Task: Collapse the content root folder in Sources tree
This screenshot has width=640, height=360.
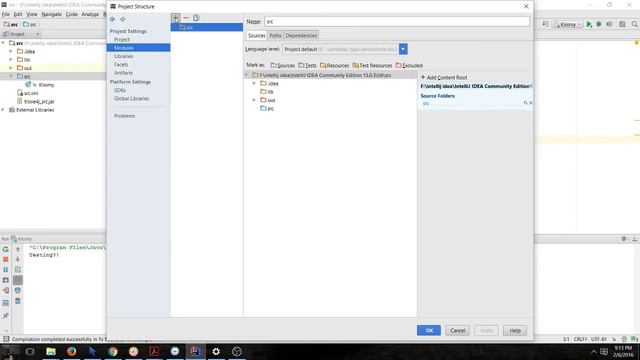Action: tap(247, 75)
